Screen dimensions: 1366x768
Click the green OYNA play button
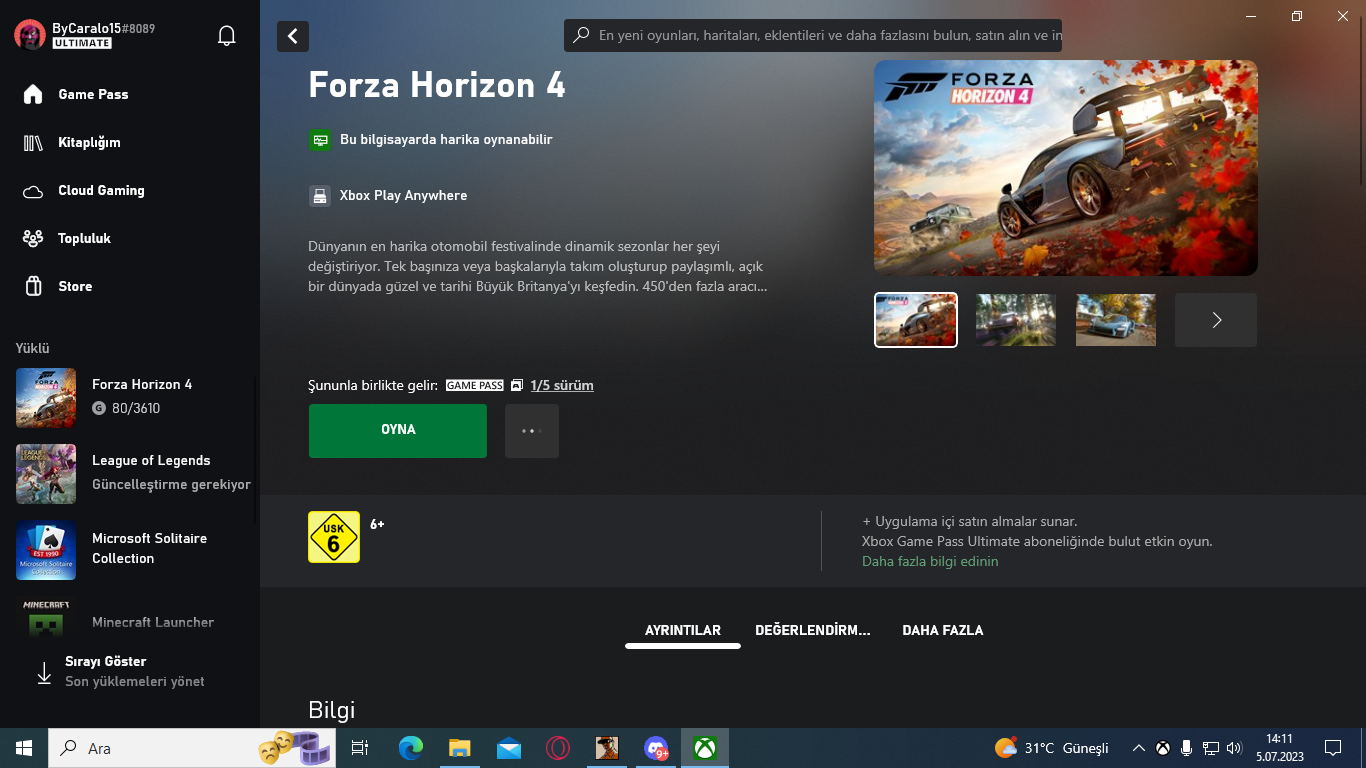(x=398, y=431)
